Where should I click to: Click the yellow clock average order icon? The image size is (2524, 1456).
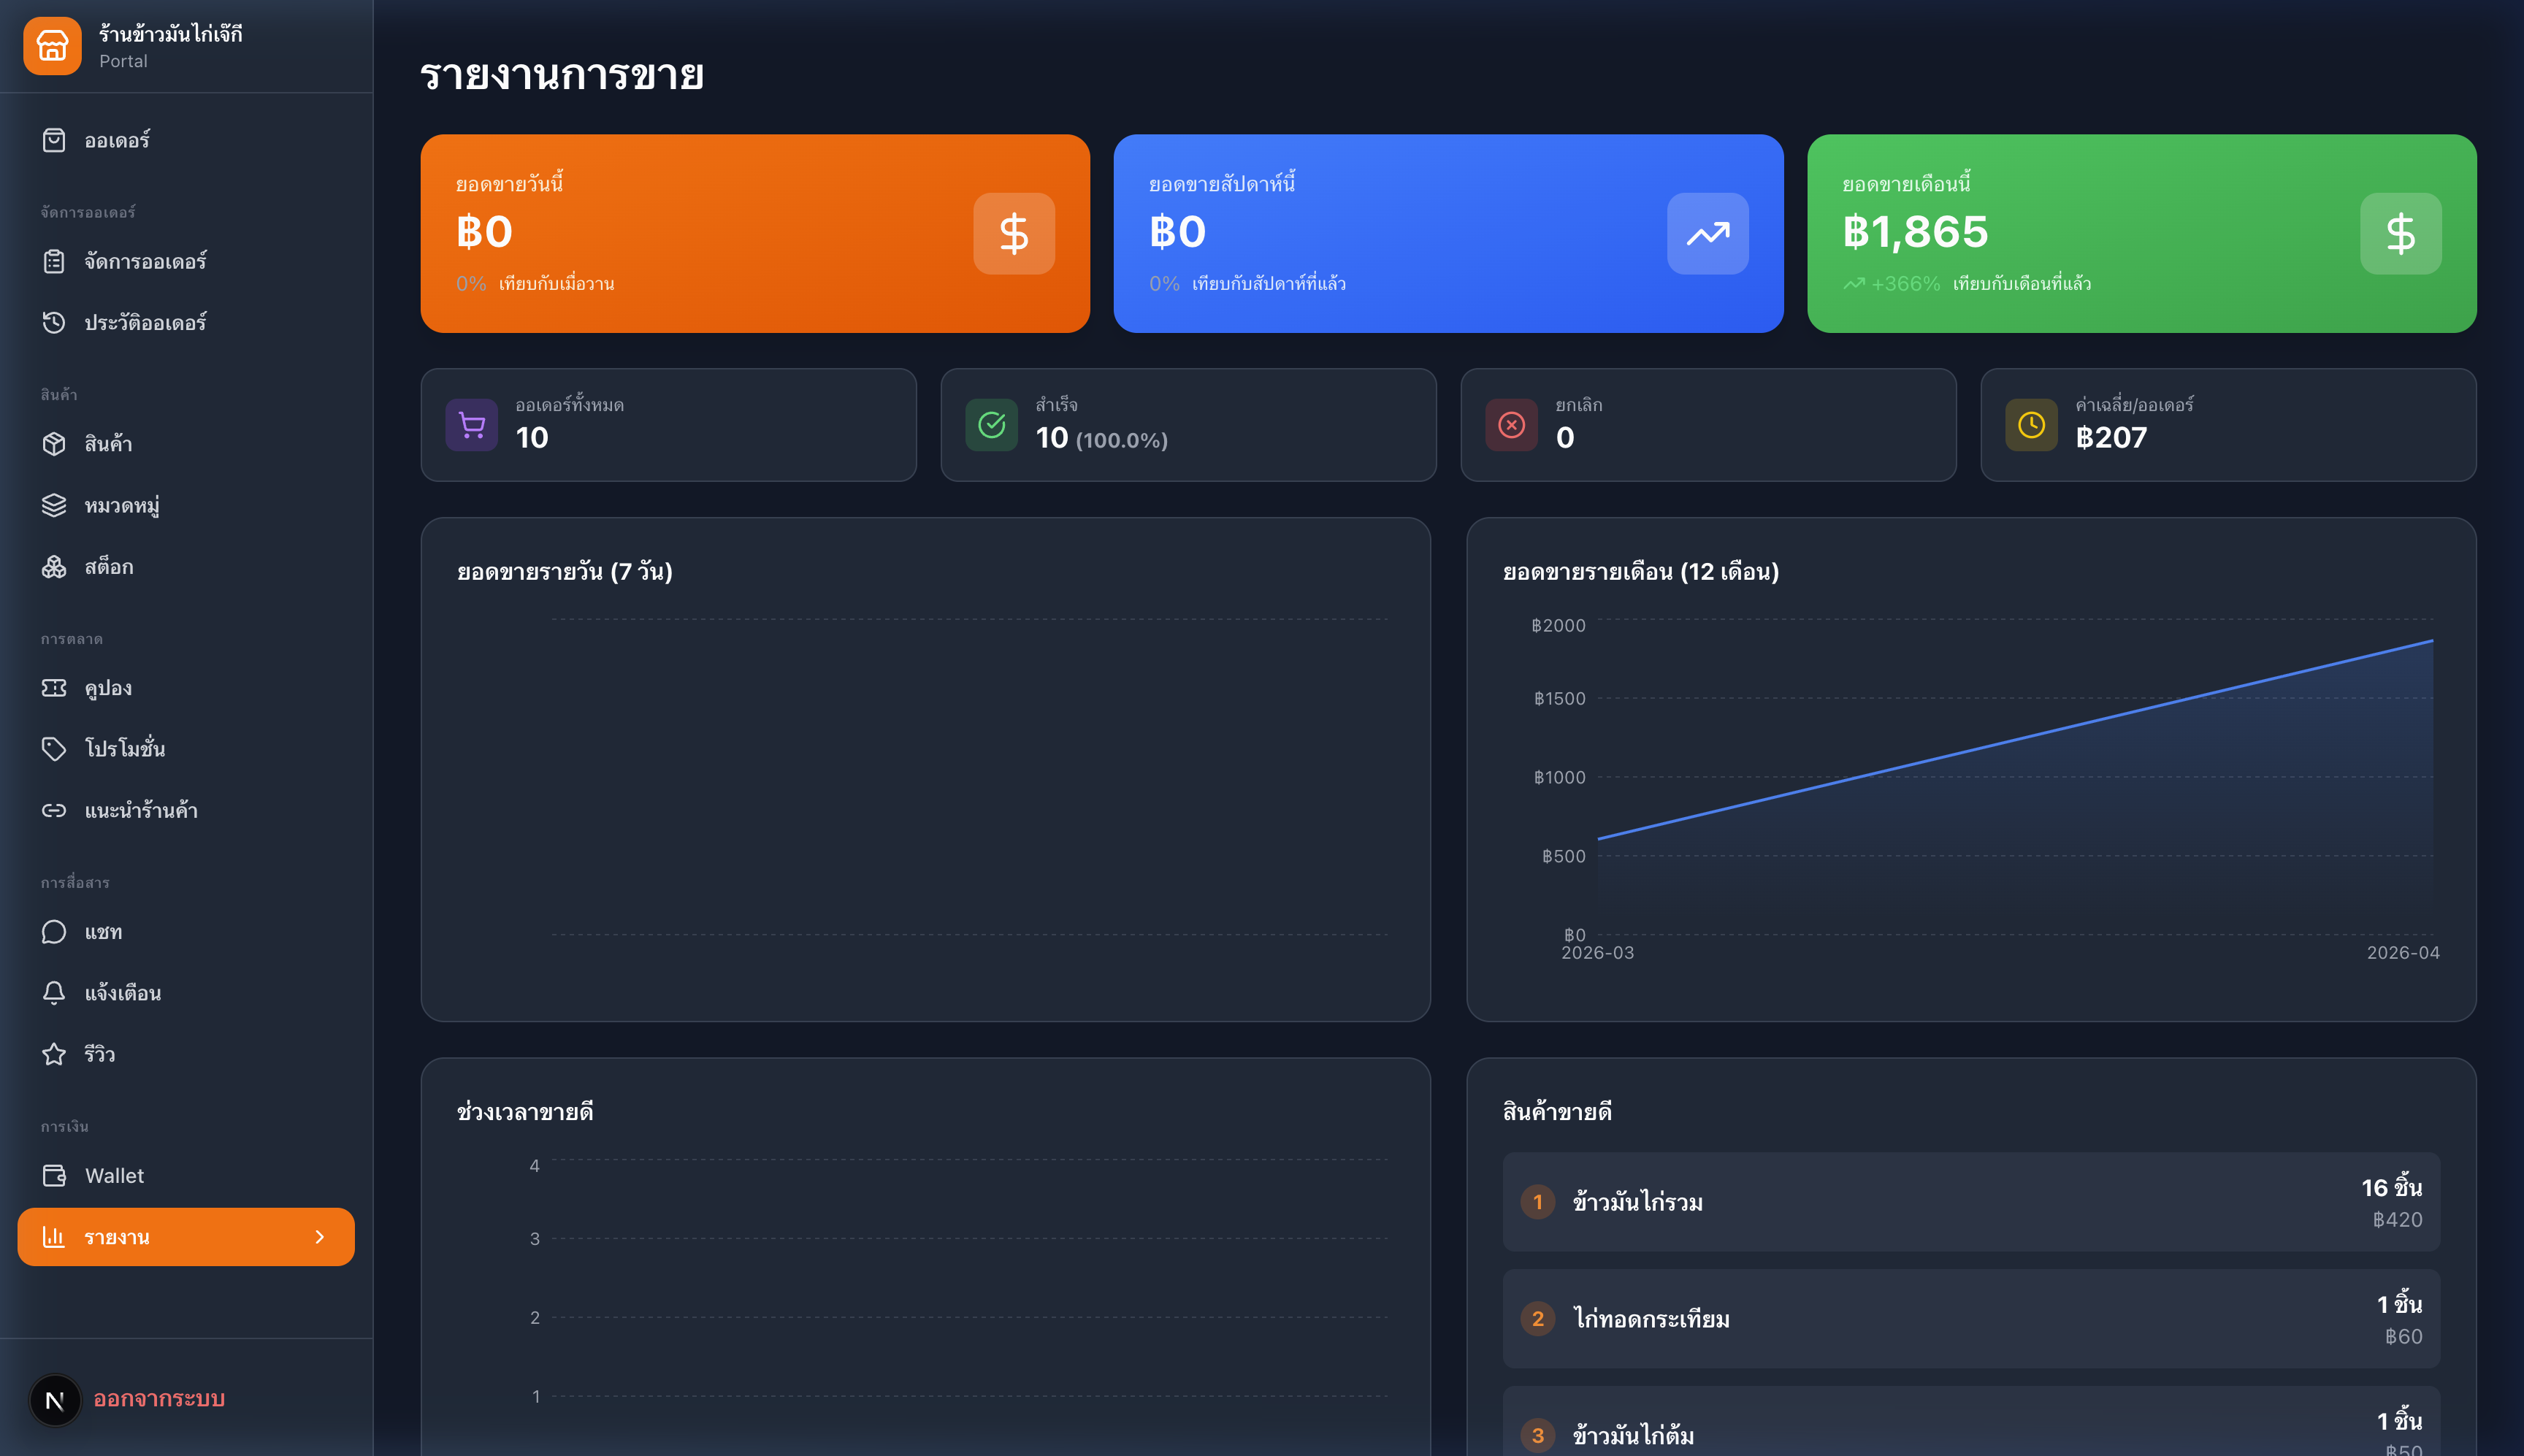point(2031,425)
